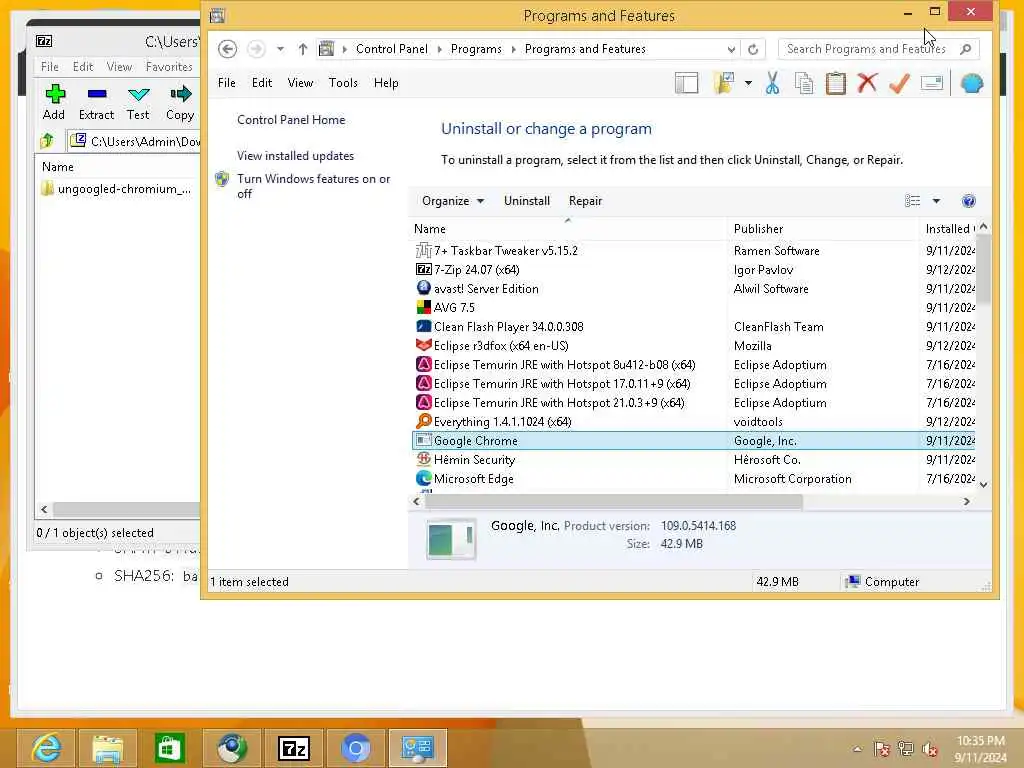Screen dimensions: 1024x768
Task: Select Microsoft Edge entry
Action: (694, 479)
